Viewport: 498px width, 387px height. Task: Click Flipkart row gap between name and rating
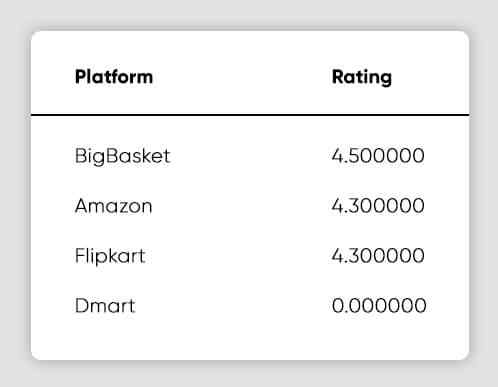point(238,256)
